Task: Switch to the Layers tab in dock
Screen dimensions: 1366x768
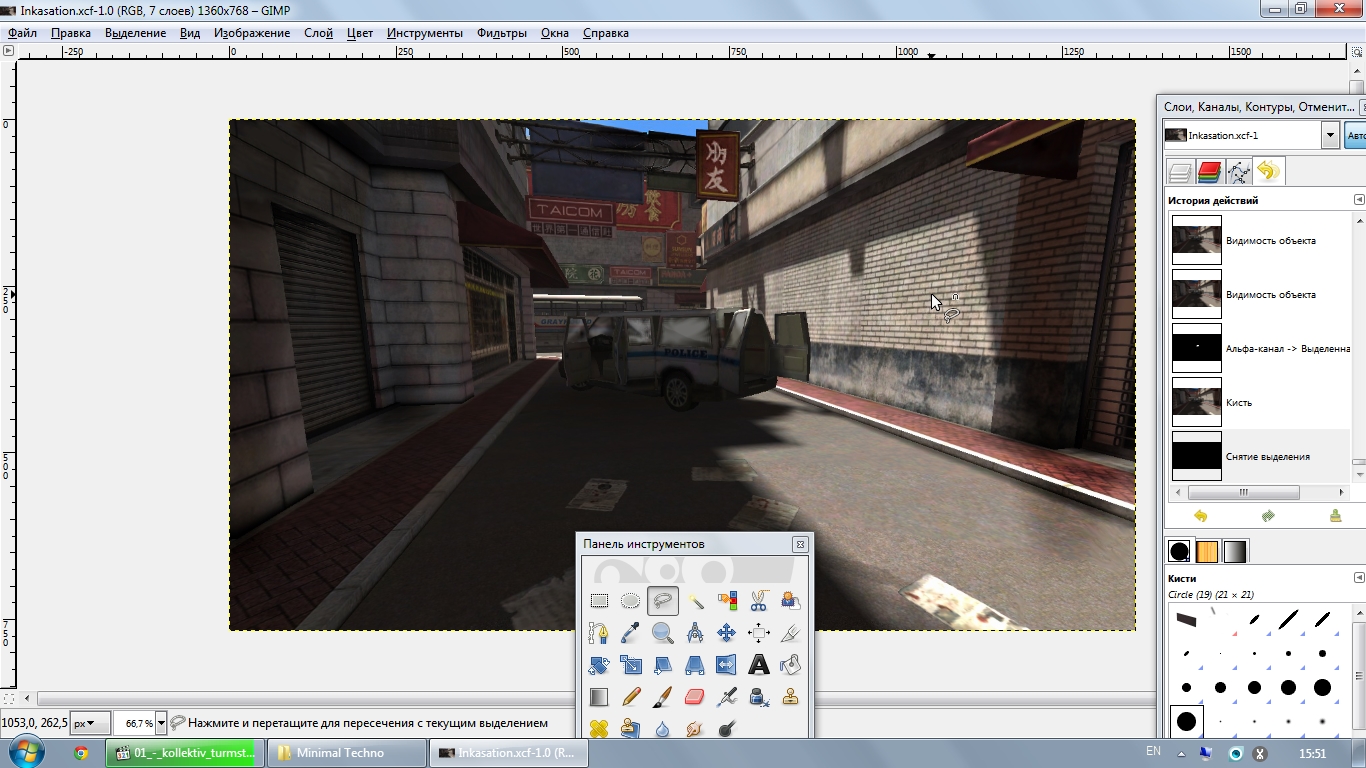Action: [1181, 172]
